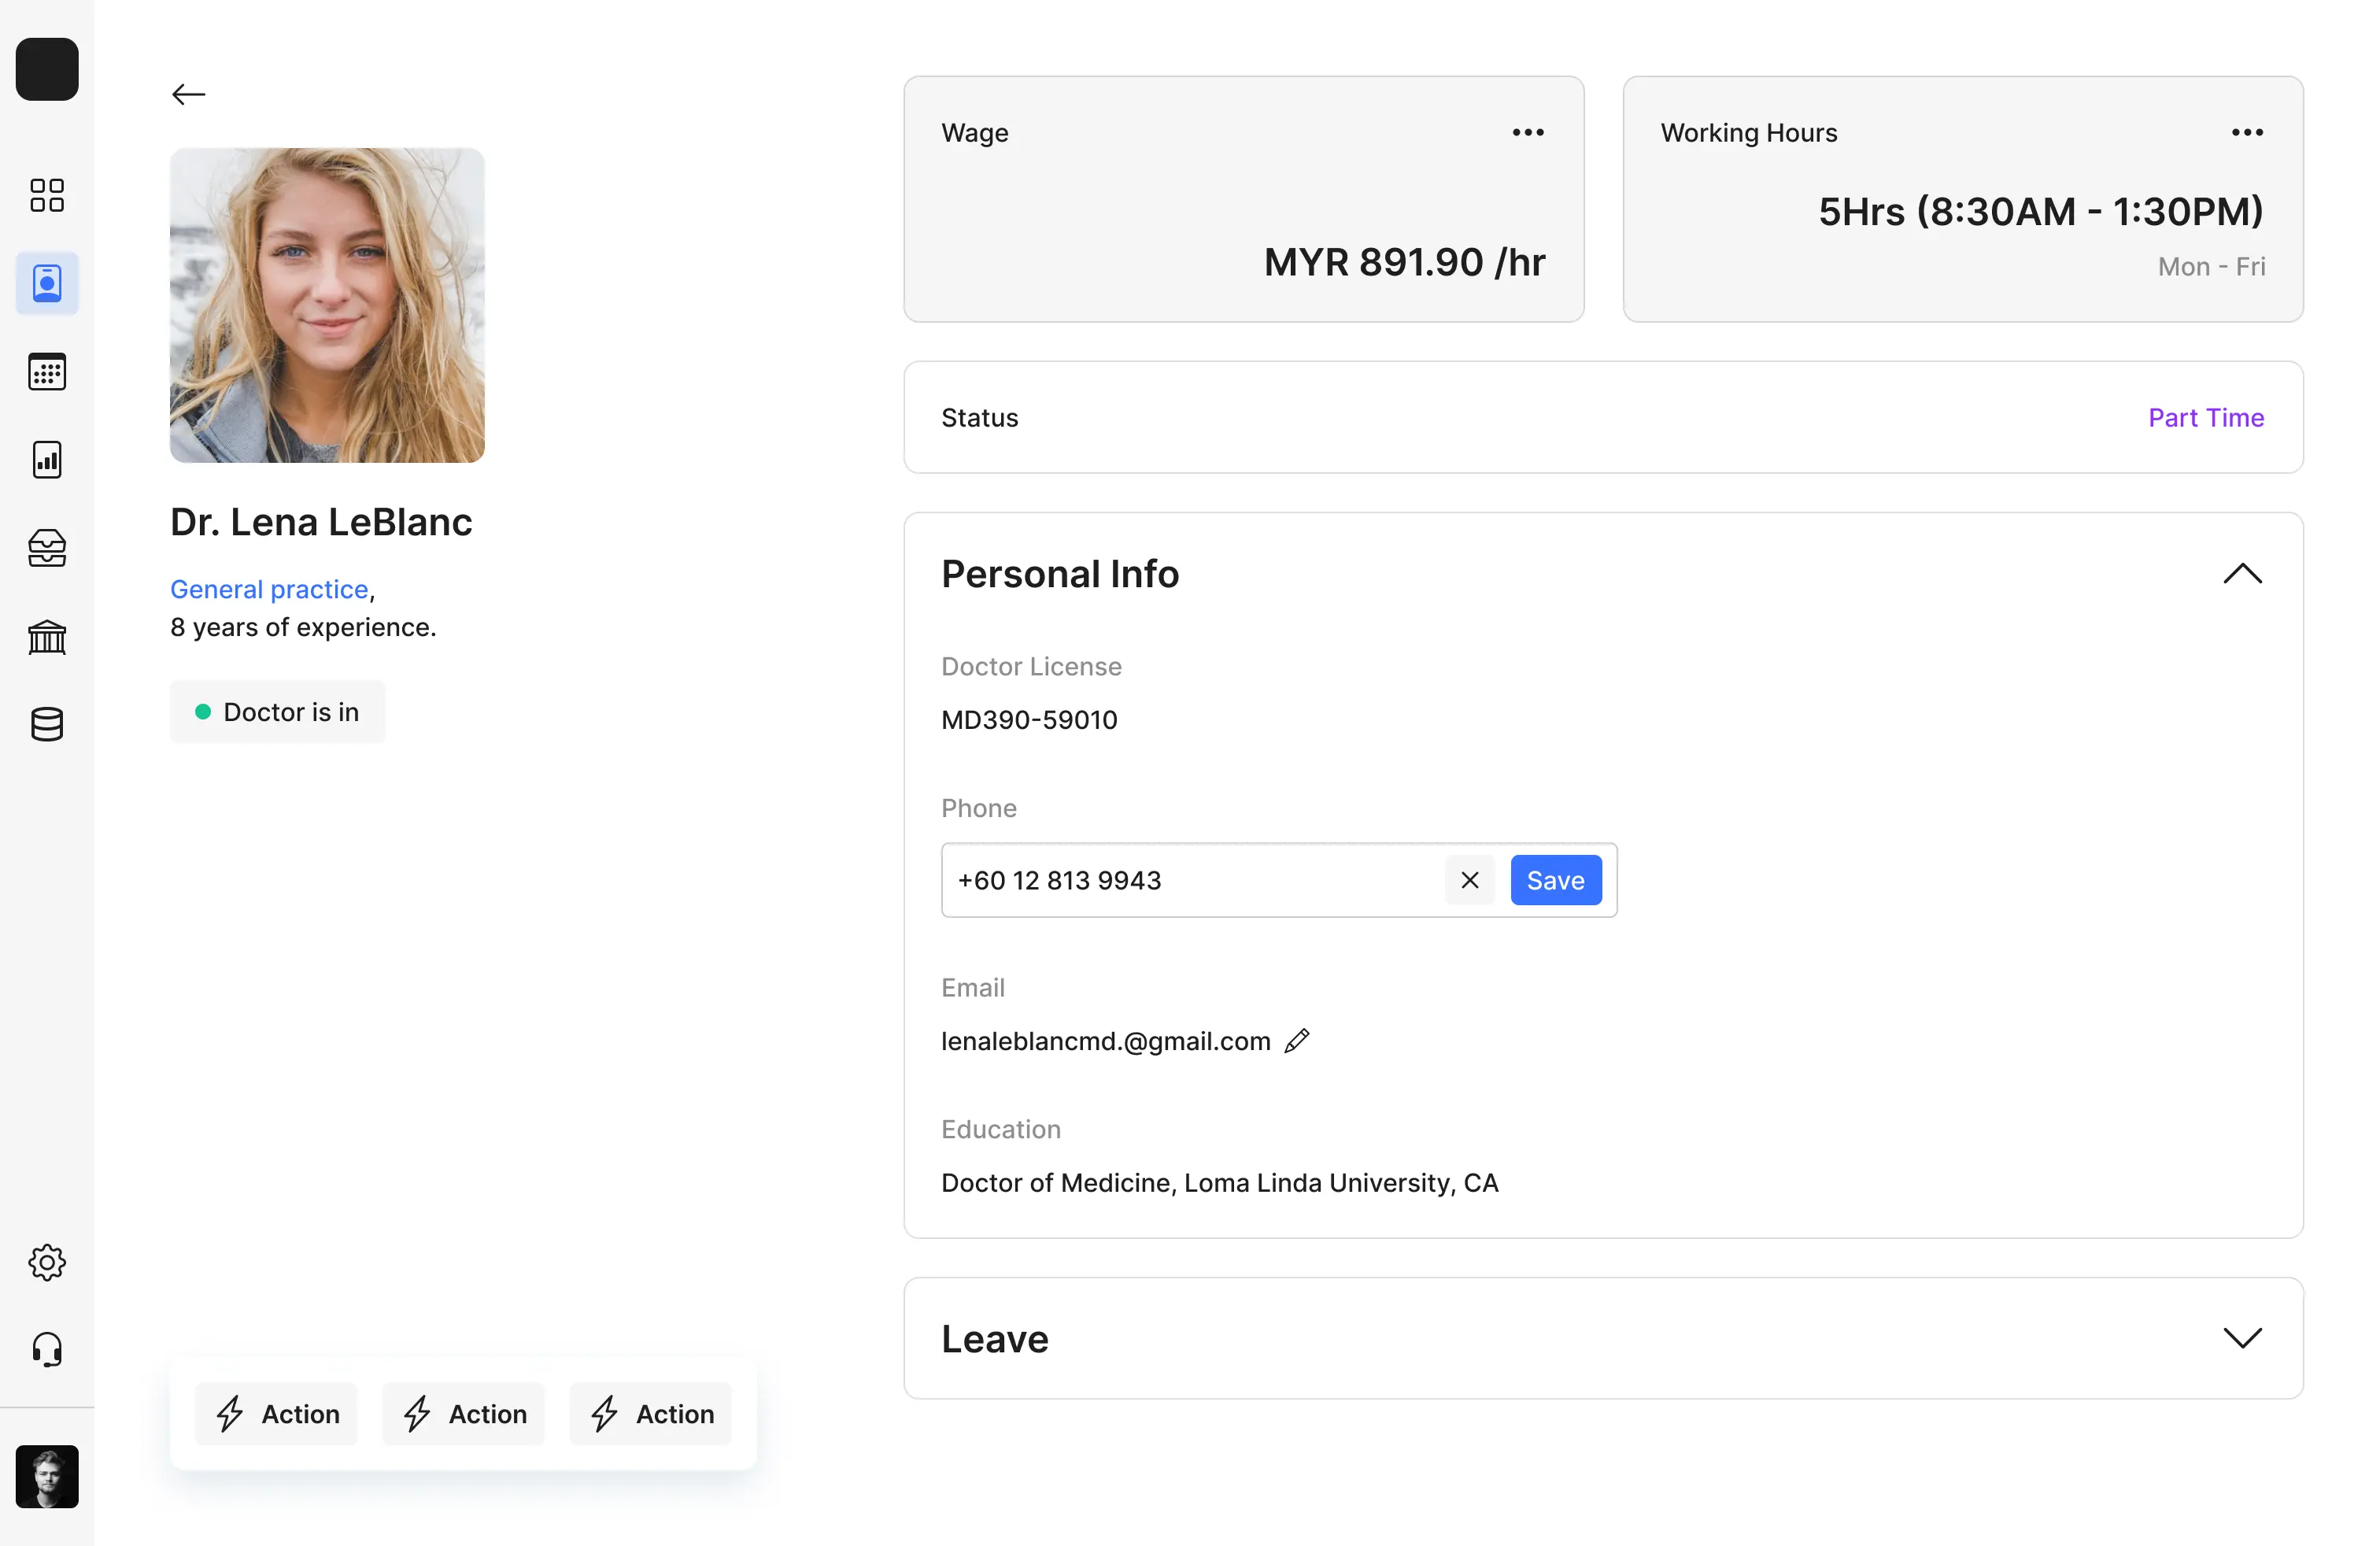Open the General practice link
The height and width of the screenshot is (1546, 2380).
(x=269, y=589)
